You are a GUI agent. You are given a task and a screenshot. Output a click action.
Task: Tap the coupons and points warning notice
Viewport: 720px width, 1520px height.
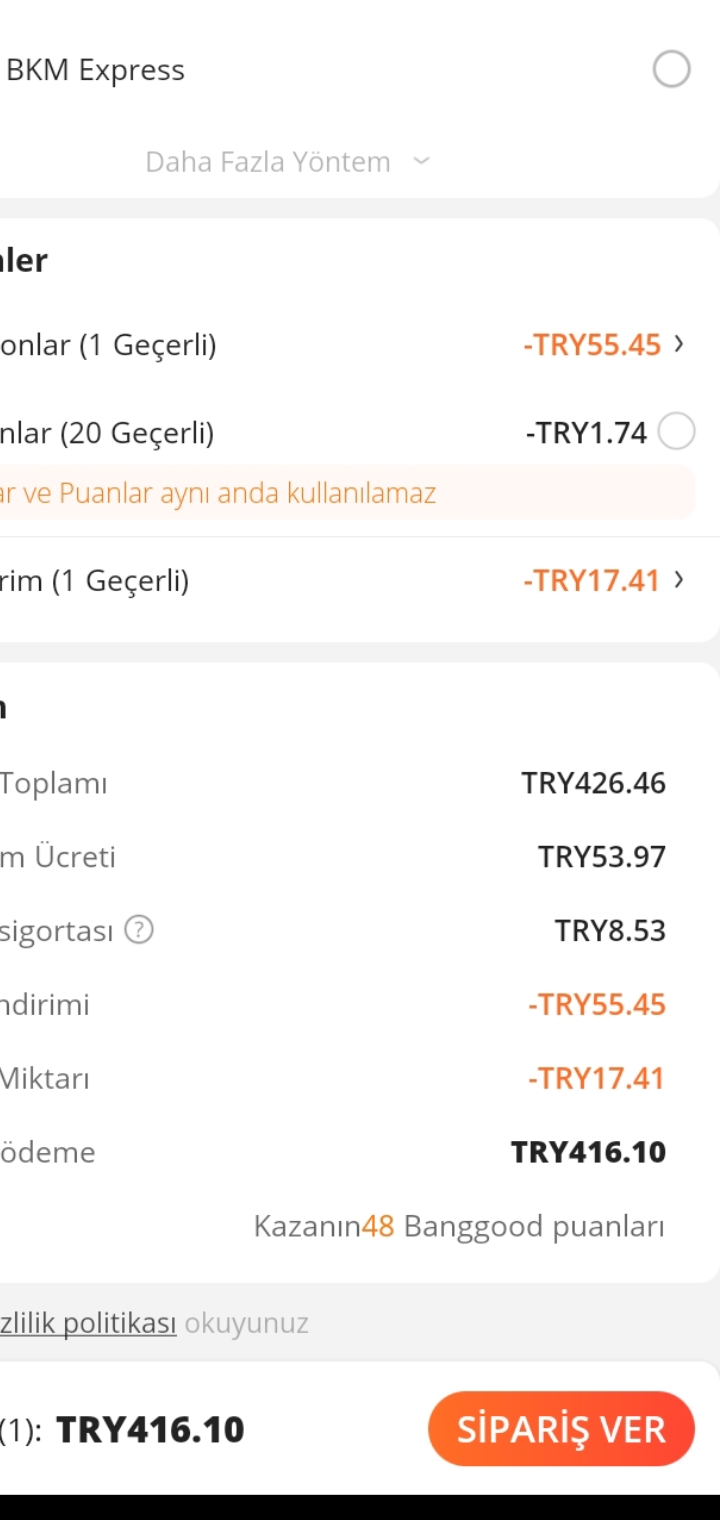pyautogui.click(x=218, y=493)
